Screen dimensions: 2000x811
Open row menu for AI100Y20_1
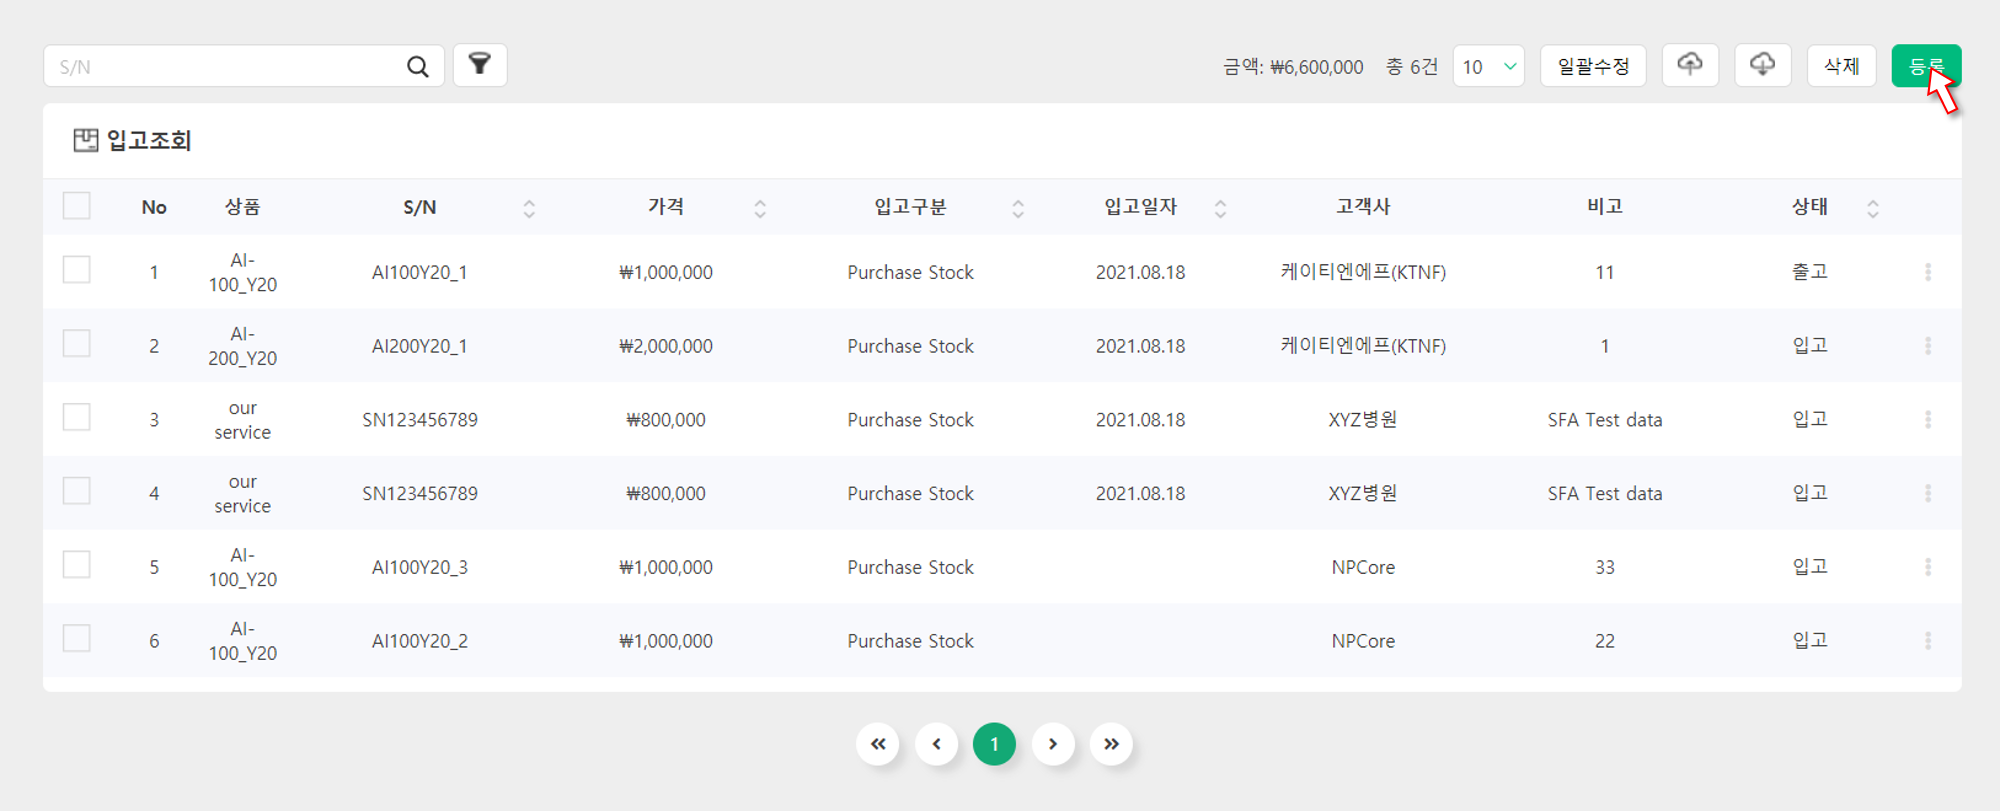point(1928,272)
